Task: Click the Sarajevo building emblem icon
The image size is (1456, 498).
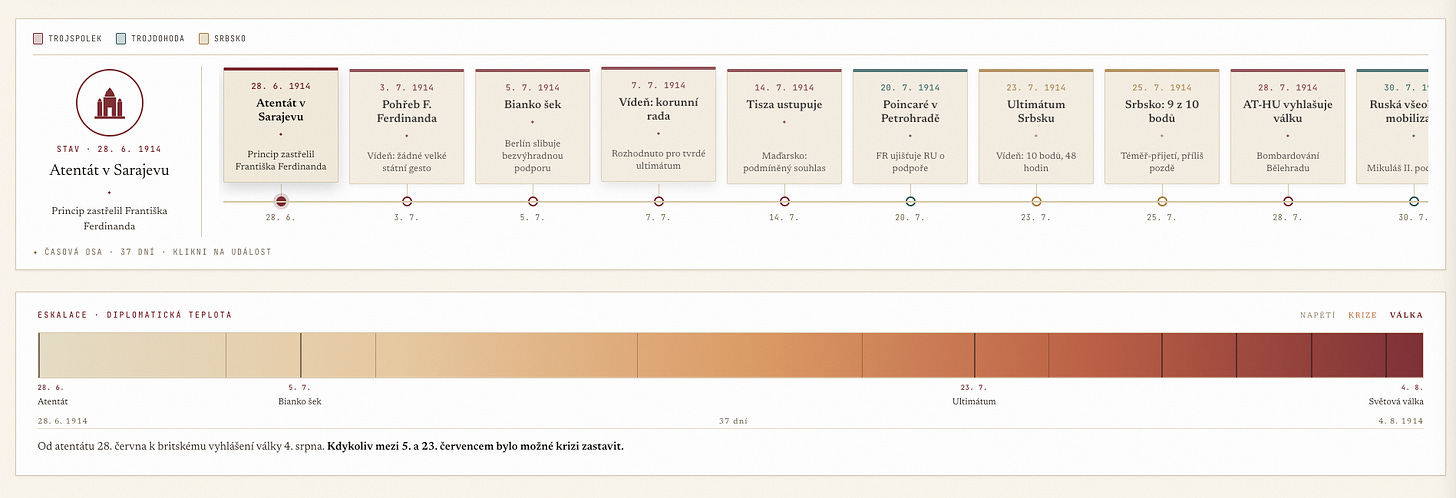Action: pyautogui.click(x=110, y=102)
